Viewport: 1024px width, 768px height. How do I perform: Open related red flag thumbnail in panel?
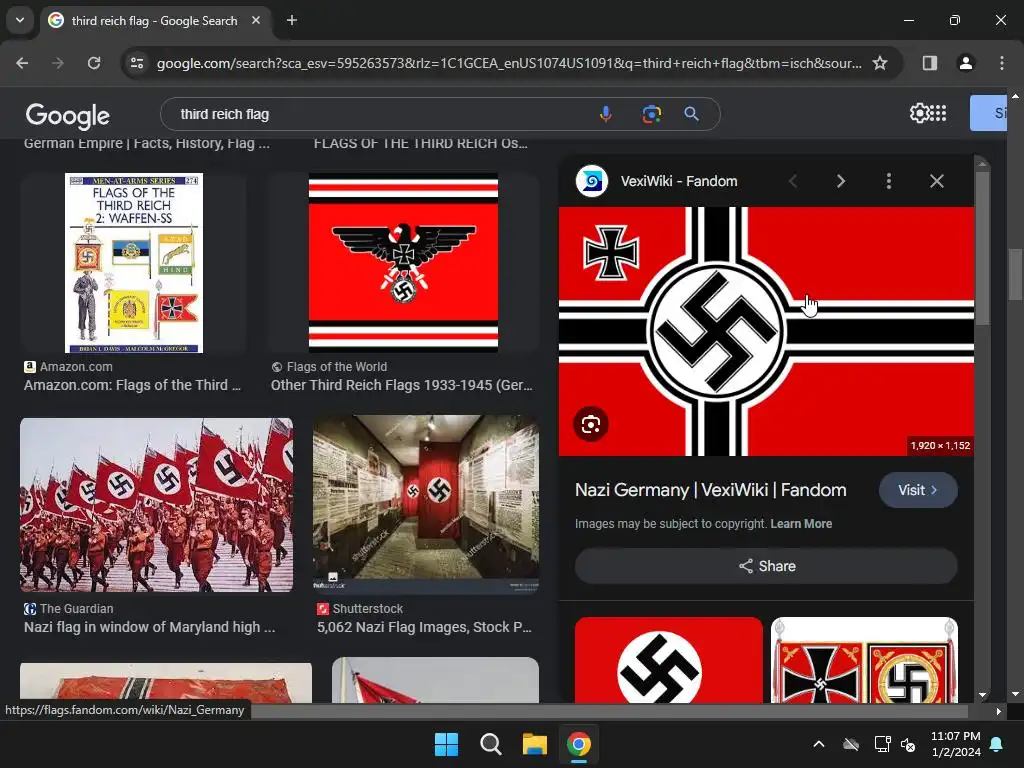[x=669, y=660]
